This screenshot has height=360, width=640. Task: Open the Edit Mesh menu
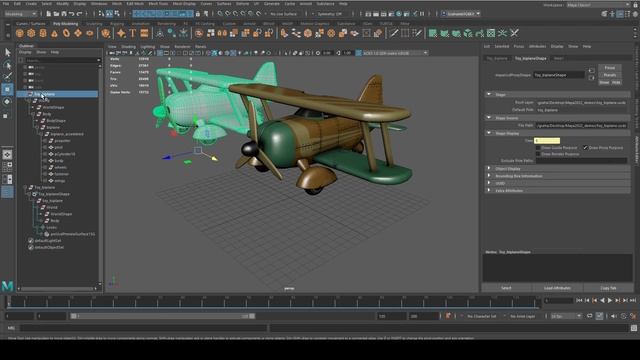(135, 4)
